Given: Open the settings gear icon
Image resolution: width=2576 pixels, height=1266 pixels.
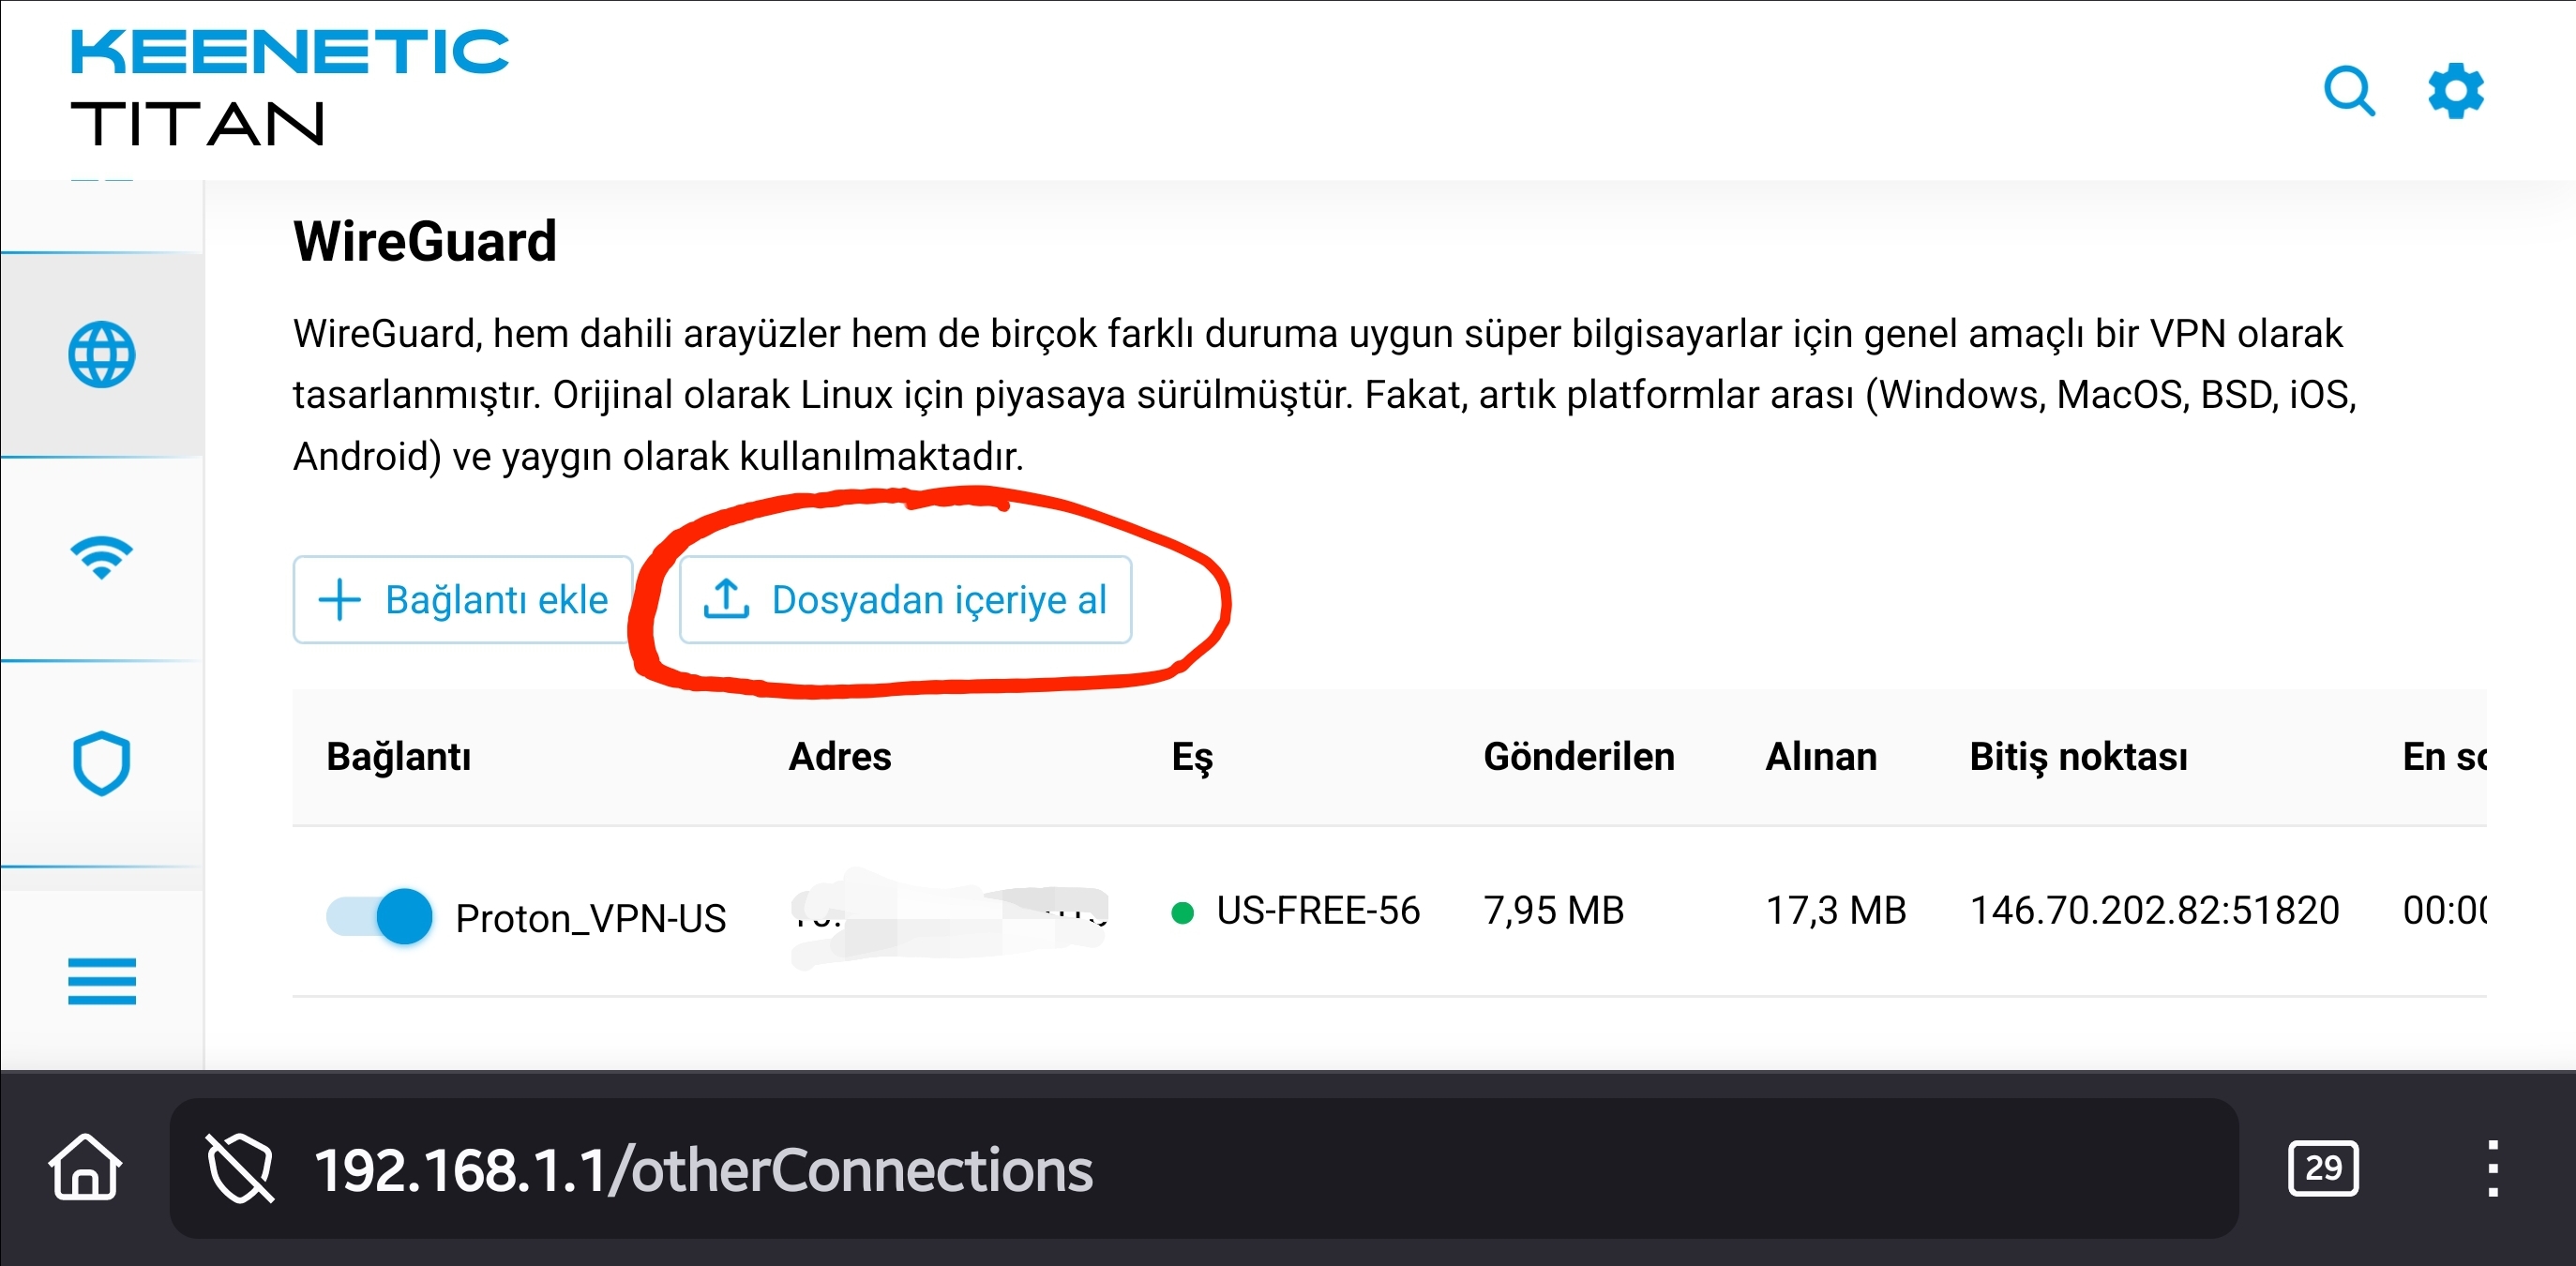Looking at the screenshot, I should point(2455,91).
